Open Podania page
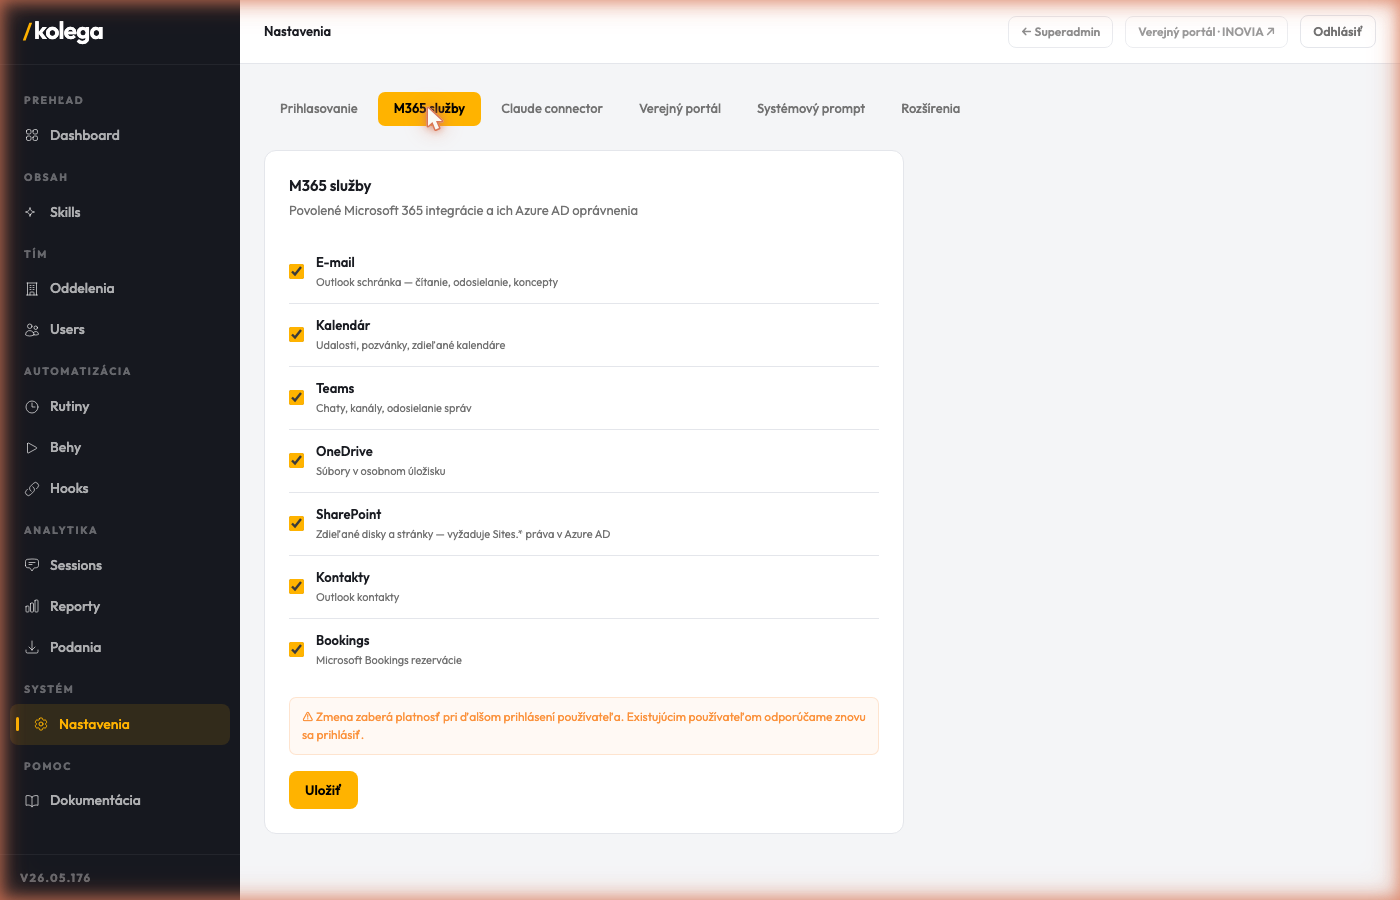 (x=120, y=647)
